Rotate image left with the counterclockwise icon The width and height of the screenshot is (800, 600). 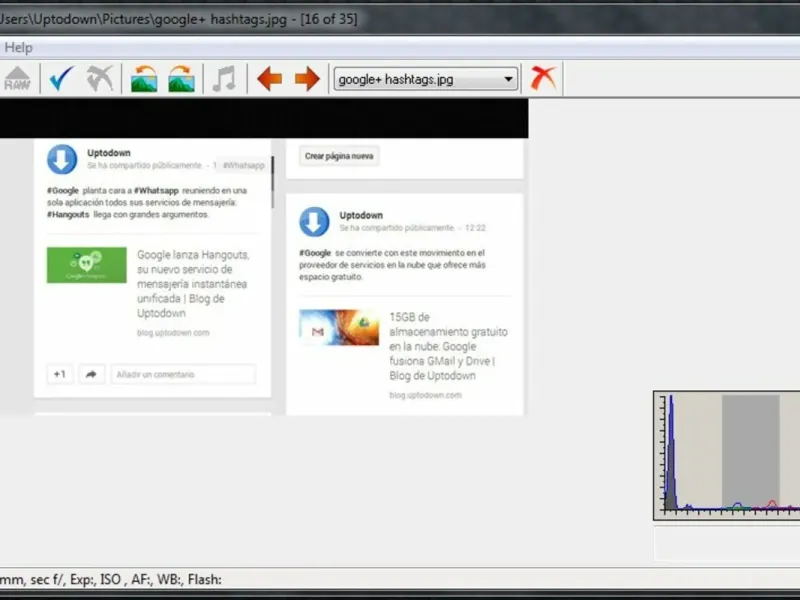click(144, 79)
